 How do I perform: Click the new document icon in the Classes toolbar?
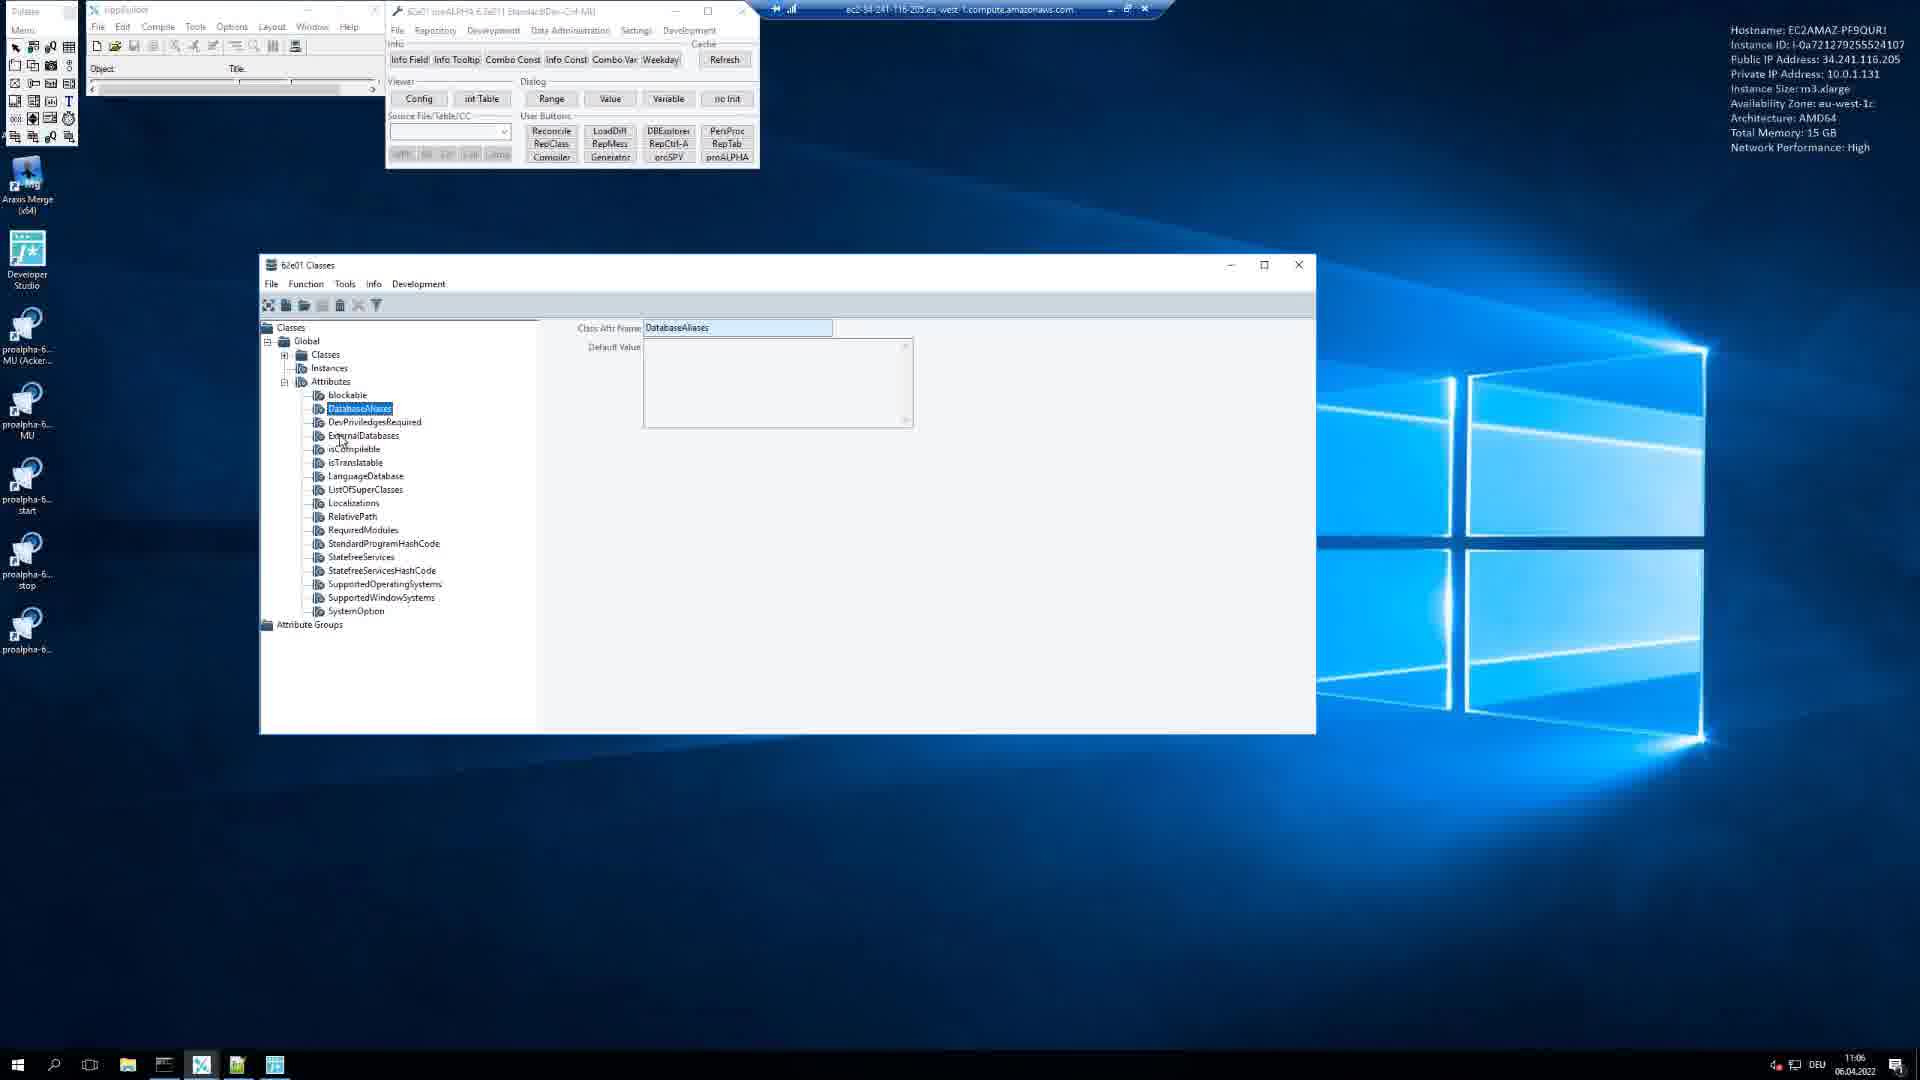pyautogui.click(x=286, y=305)
